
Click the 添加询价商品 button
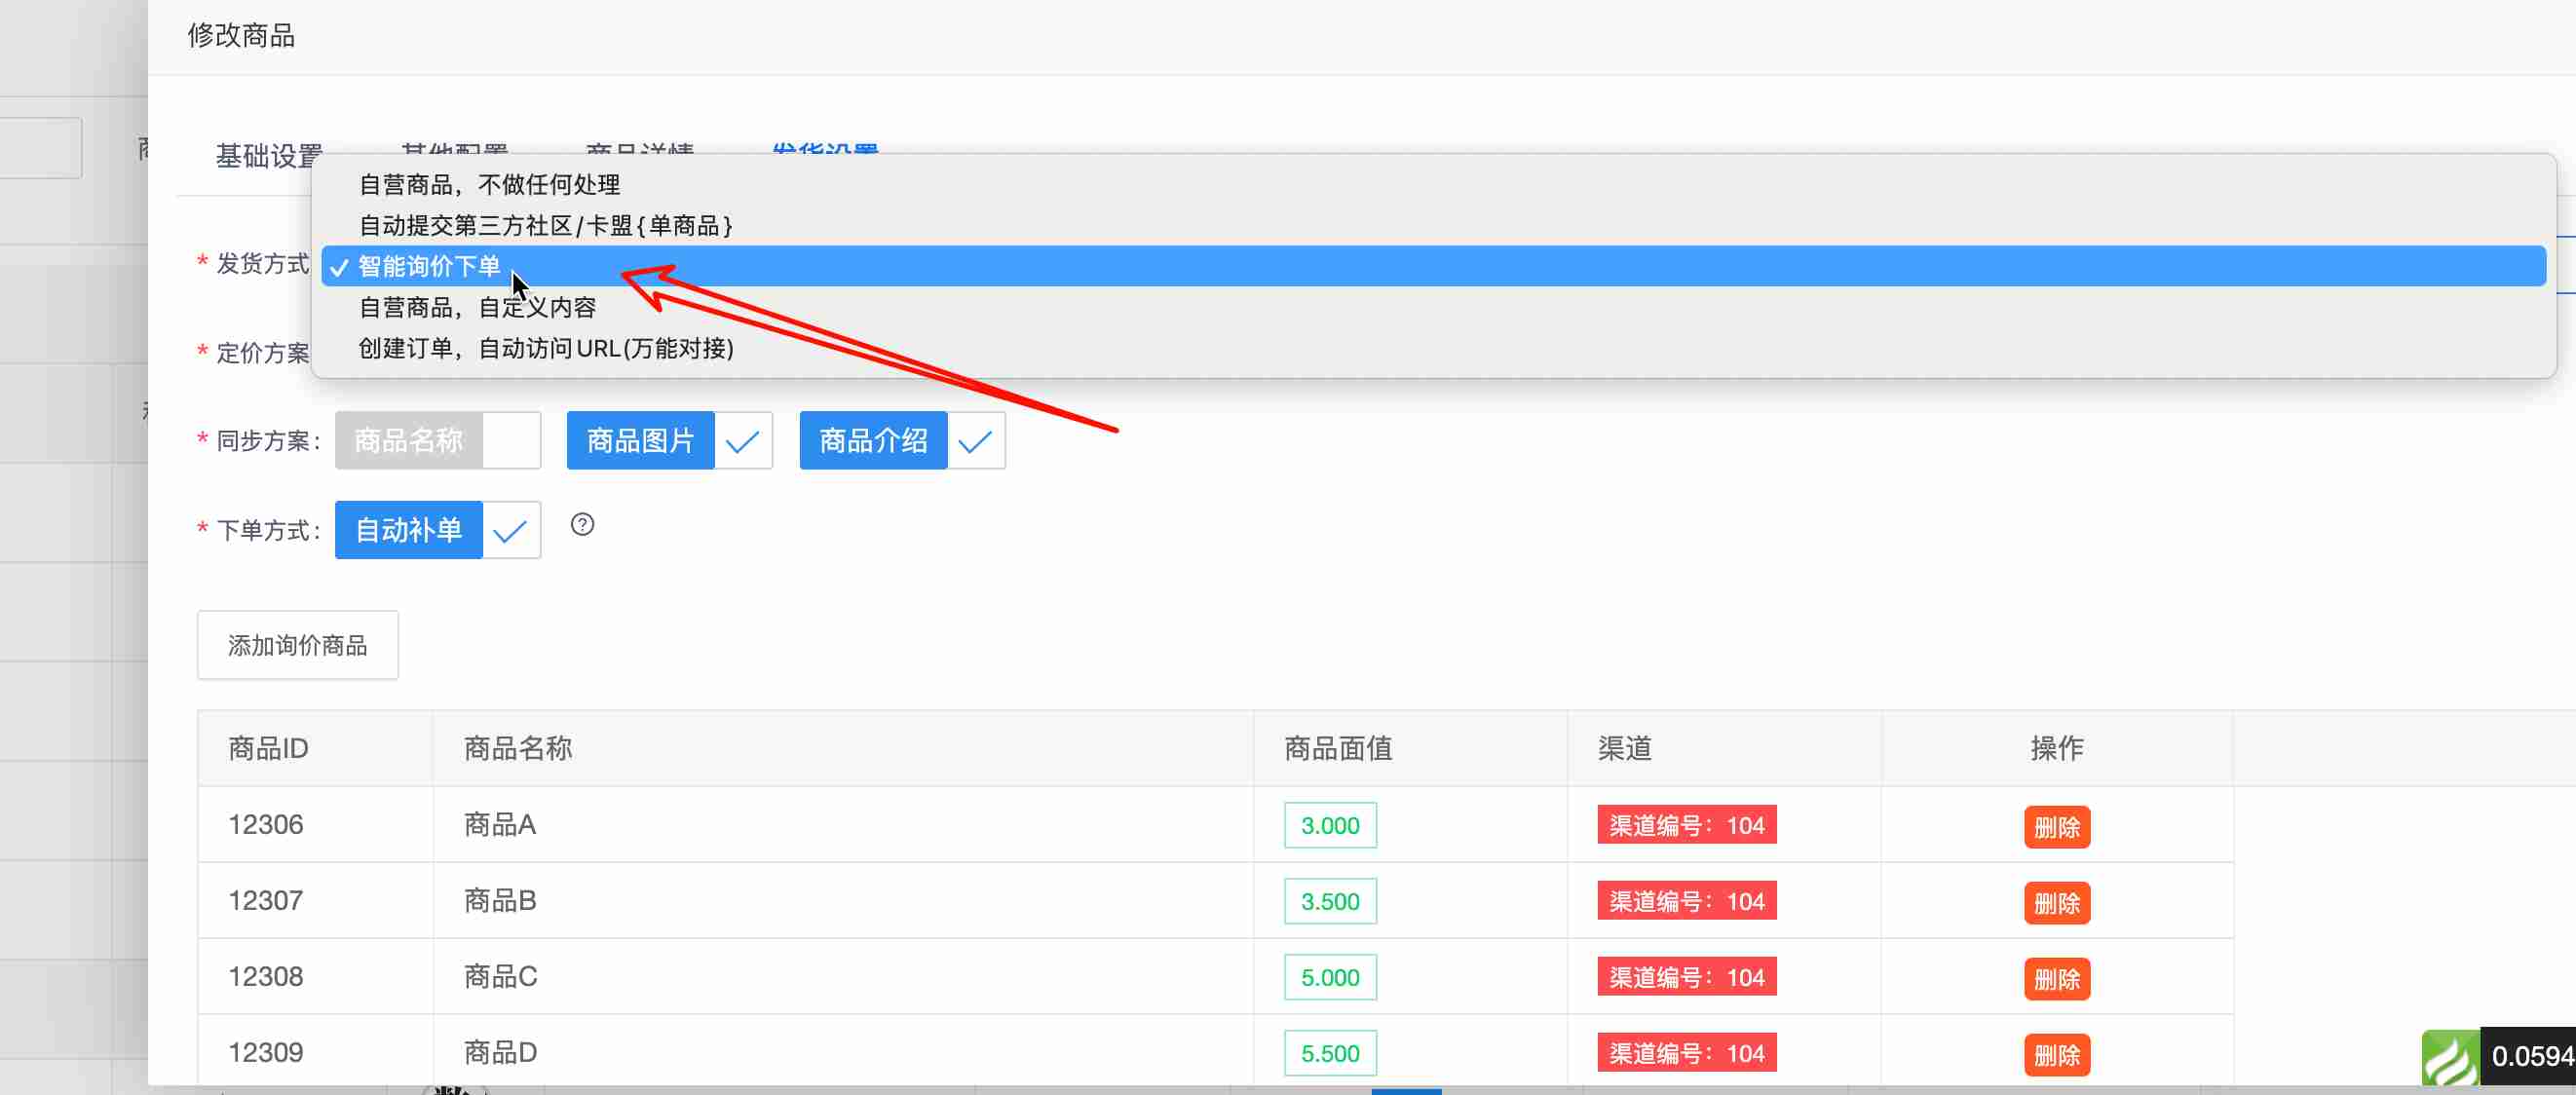point(297,646)
